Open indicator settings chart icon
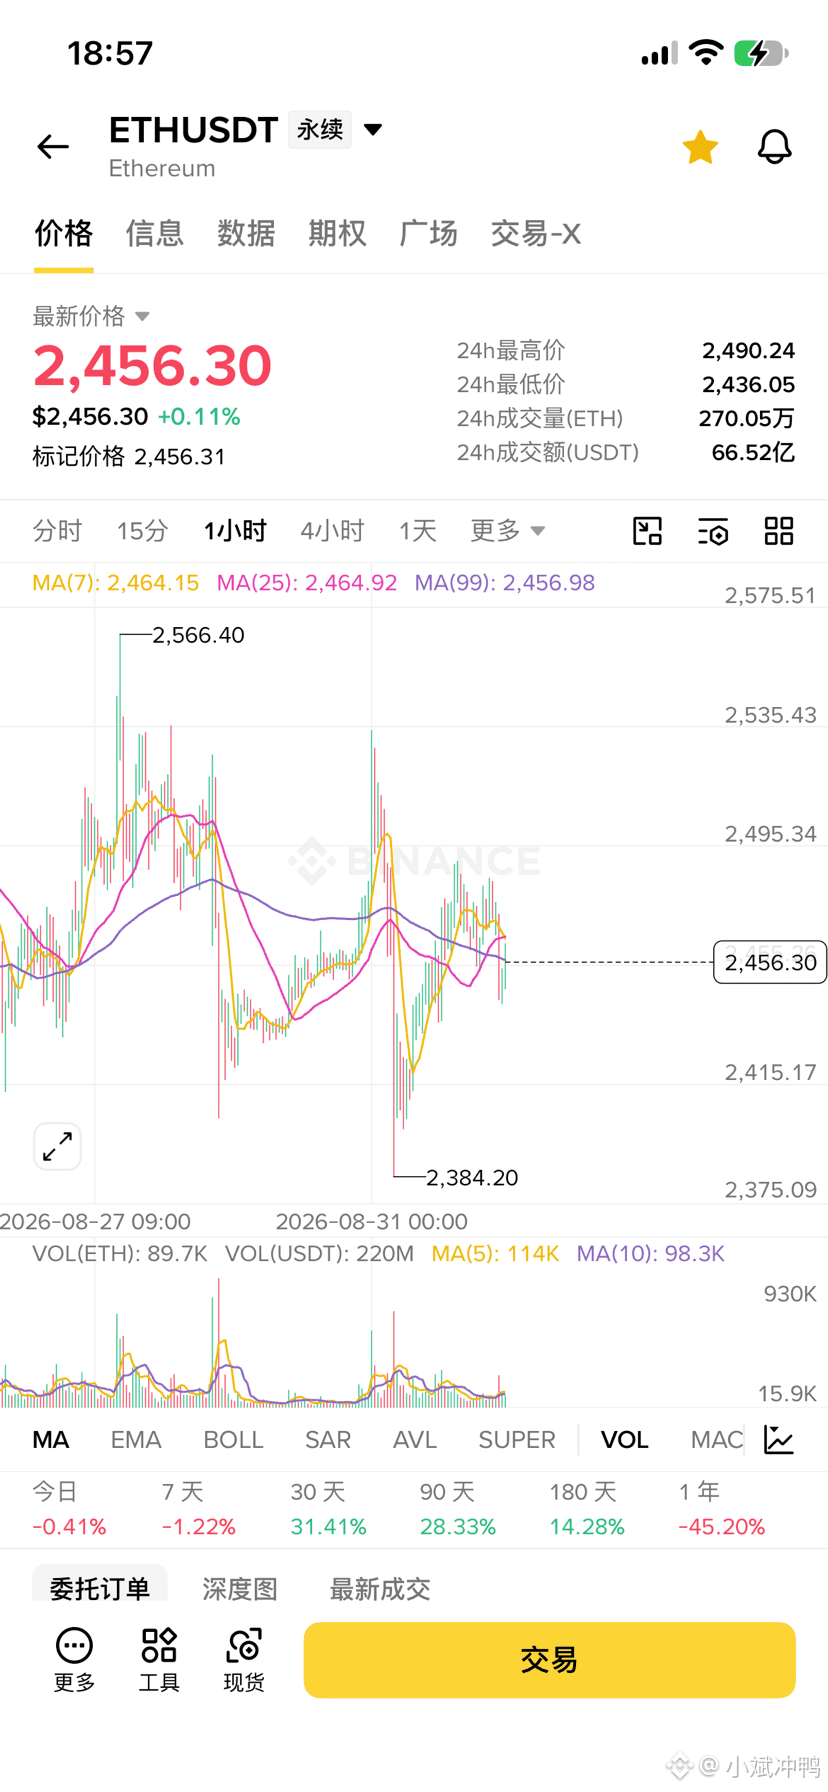Viewport: 828px width, 1792px height. [779, 1440]
